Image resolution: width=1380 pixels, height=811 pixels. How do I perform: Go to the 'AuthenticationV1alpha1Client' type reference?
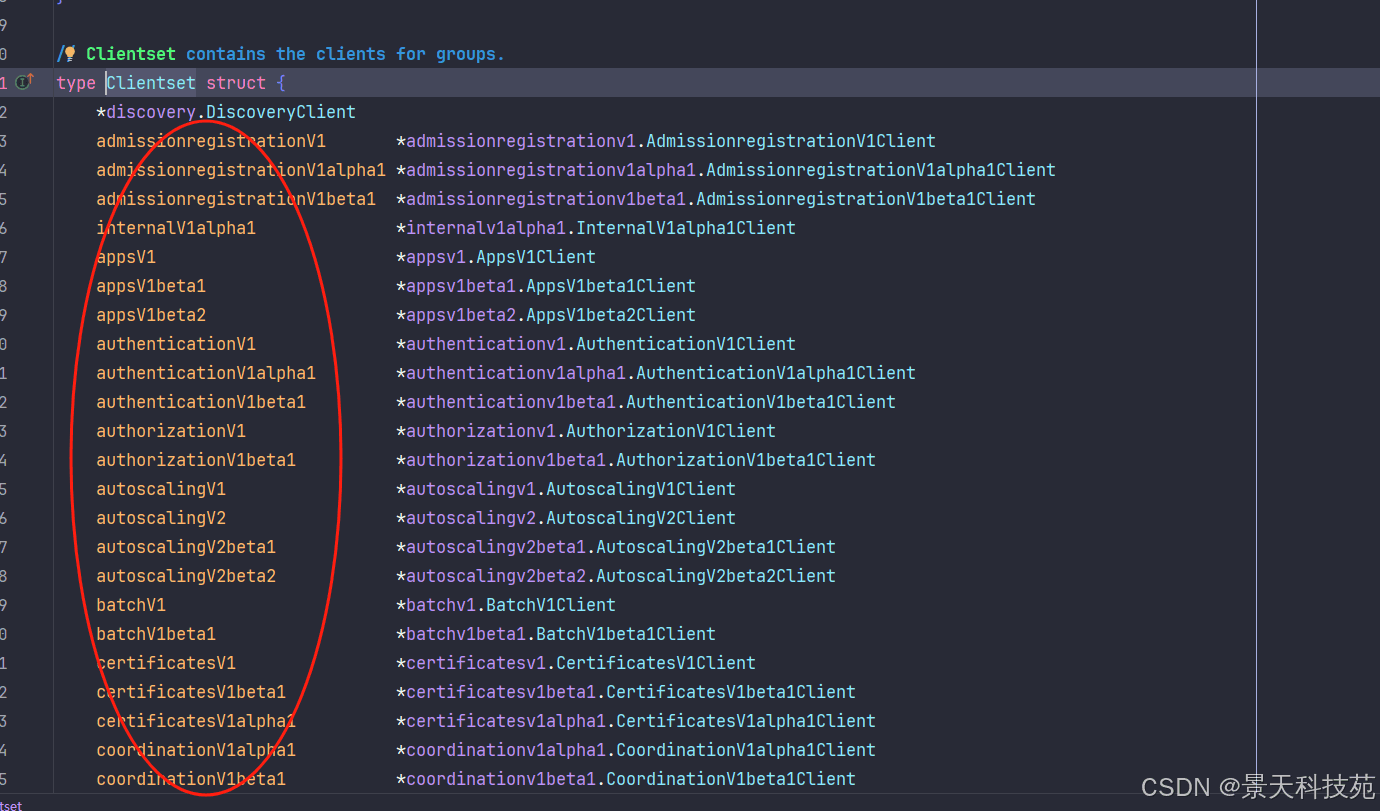pos(776,373)
